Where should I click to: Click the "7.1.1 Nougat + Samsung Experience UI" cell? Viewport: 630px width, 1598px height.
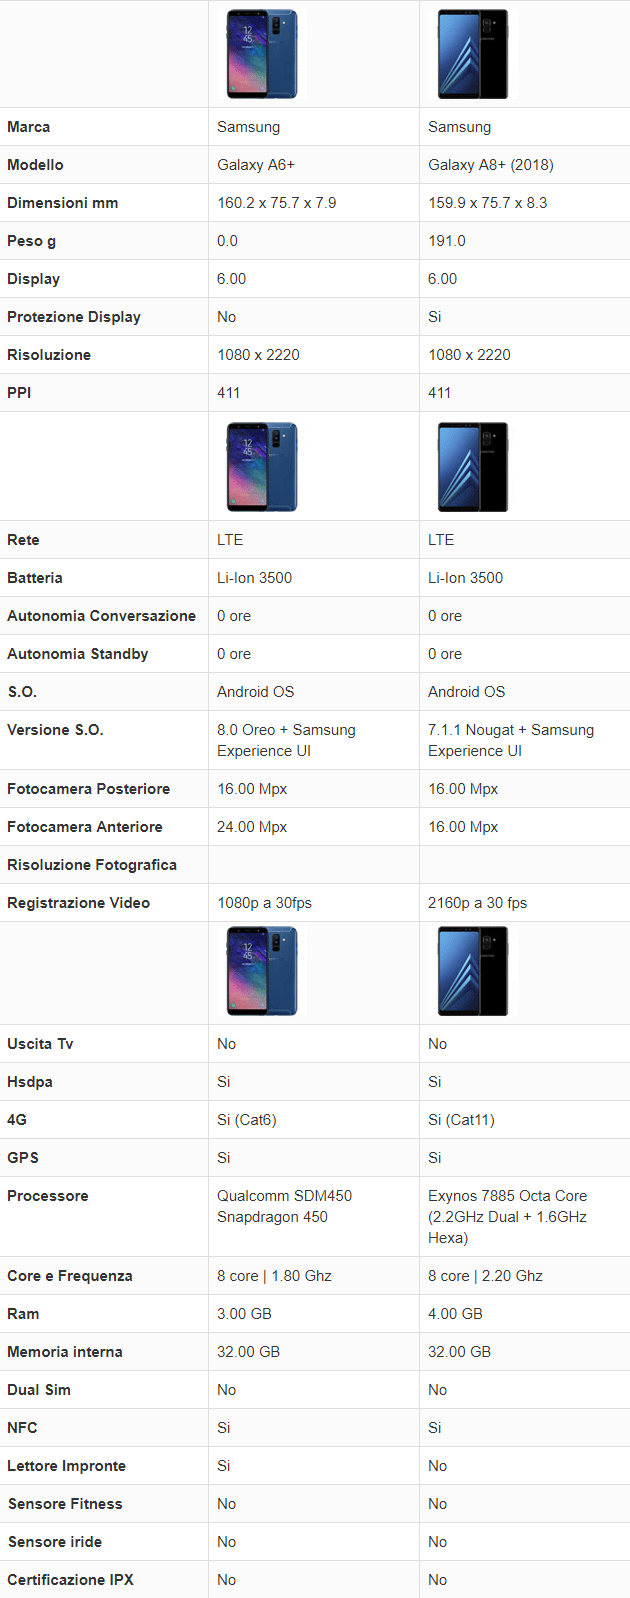pyautogui.click(x=510, y=740)
